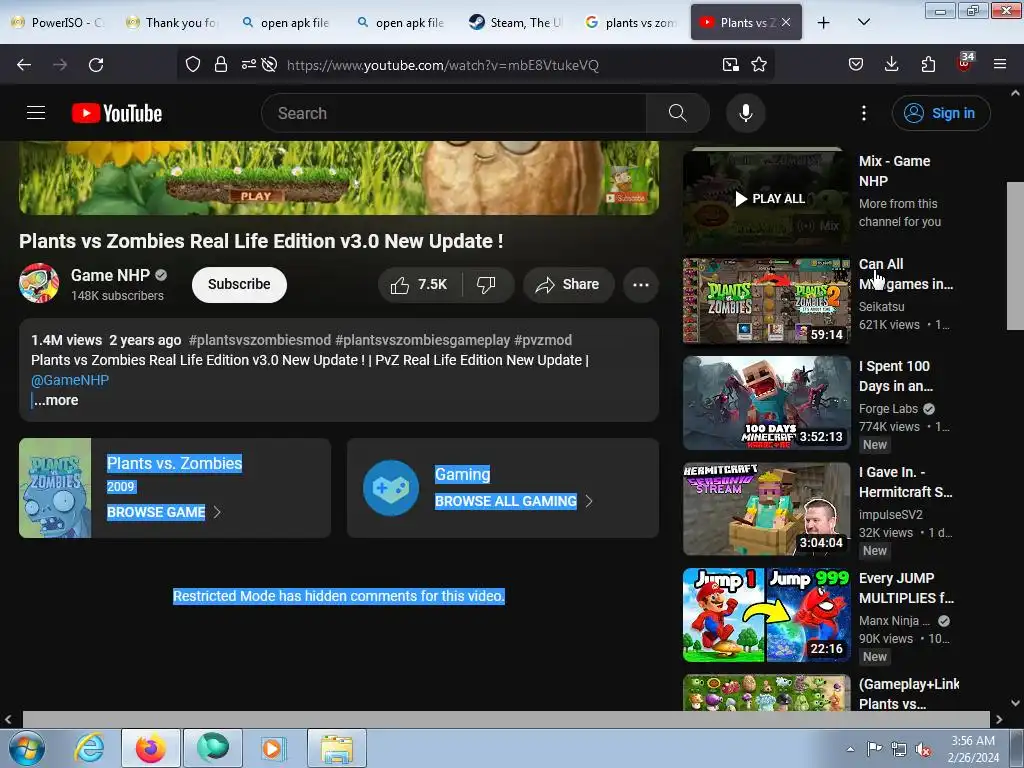1024x768 pixels.
Task: Open Windows Start orb
Action: point(26,748)
